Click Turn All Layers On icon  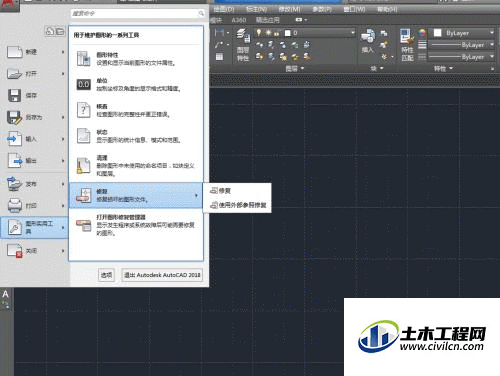point(259,56)
